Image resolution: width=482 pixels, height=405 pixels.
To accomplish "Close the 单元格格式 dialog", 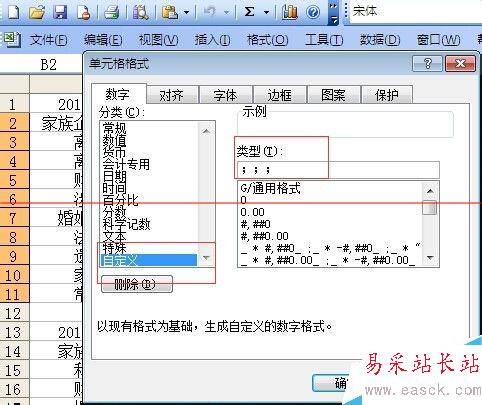I will click(x=460, y=63).
